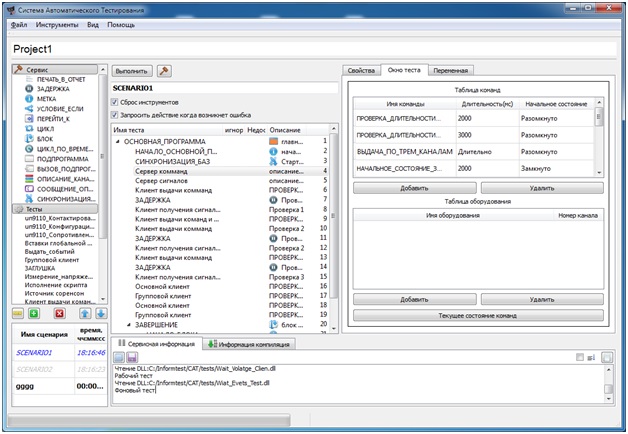Image resolution: width=628 pixels, height=434 pixels.
Task: Open the Инструменты menu
Action: (57, 25)
